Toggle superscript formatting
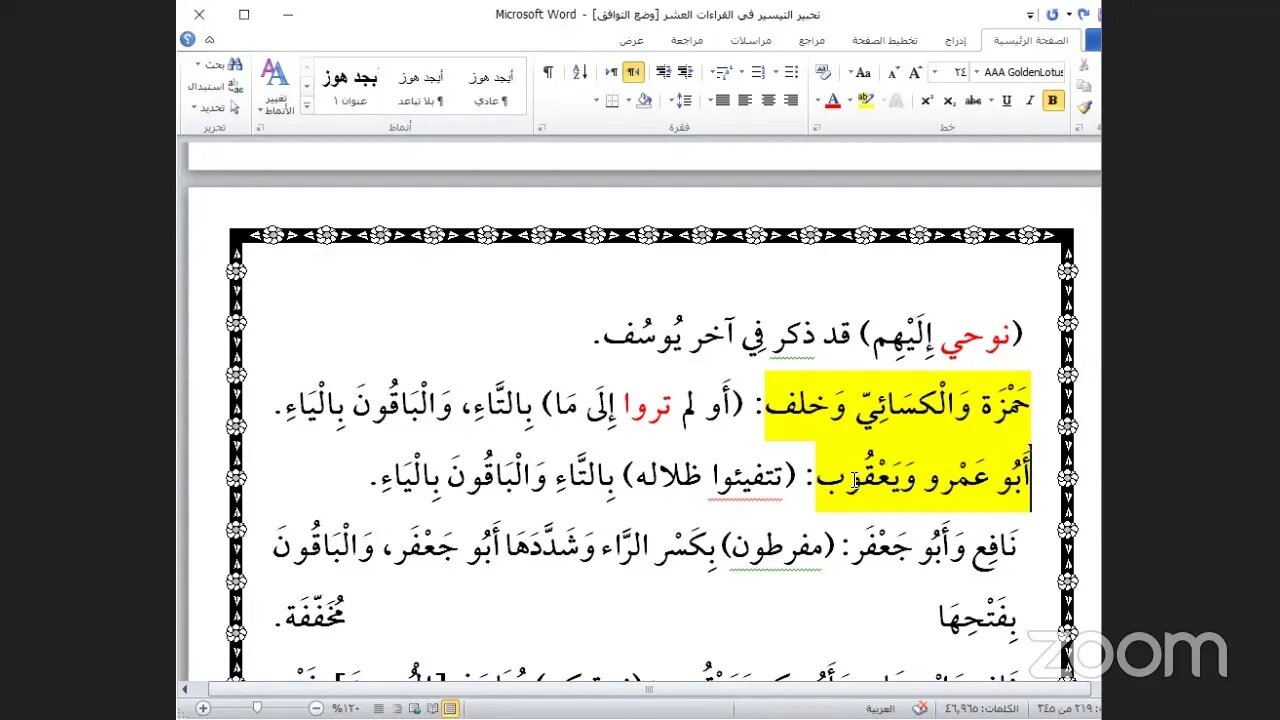The image size is (1280, 720). [x=925, y=100]
